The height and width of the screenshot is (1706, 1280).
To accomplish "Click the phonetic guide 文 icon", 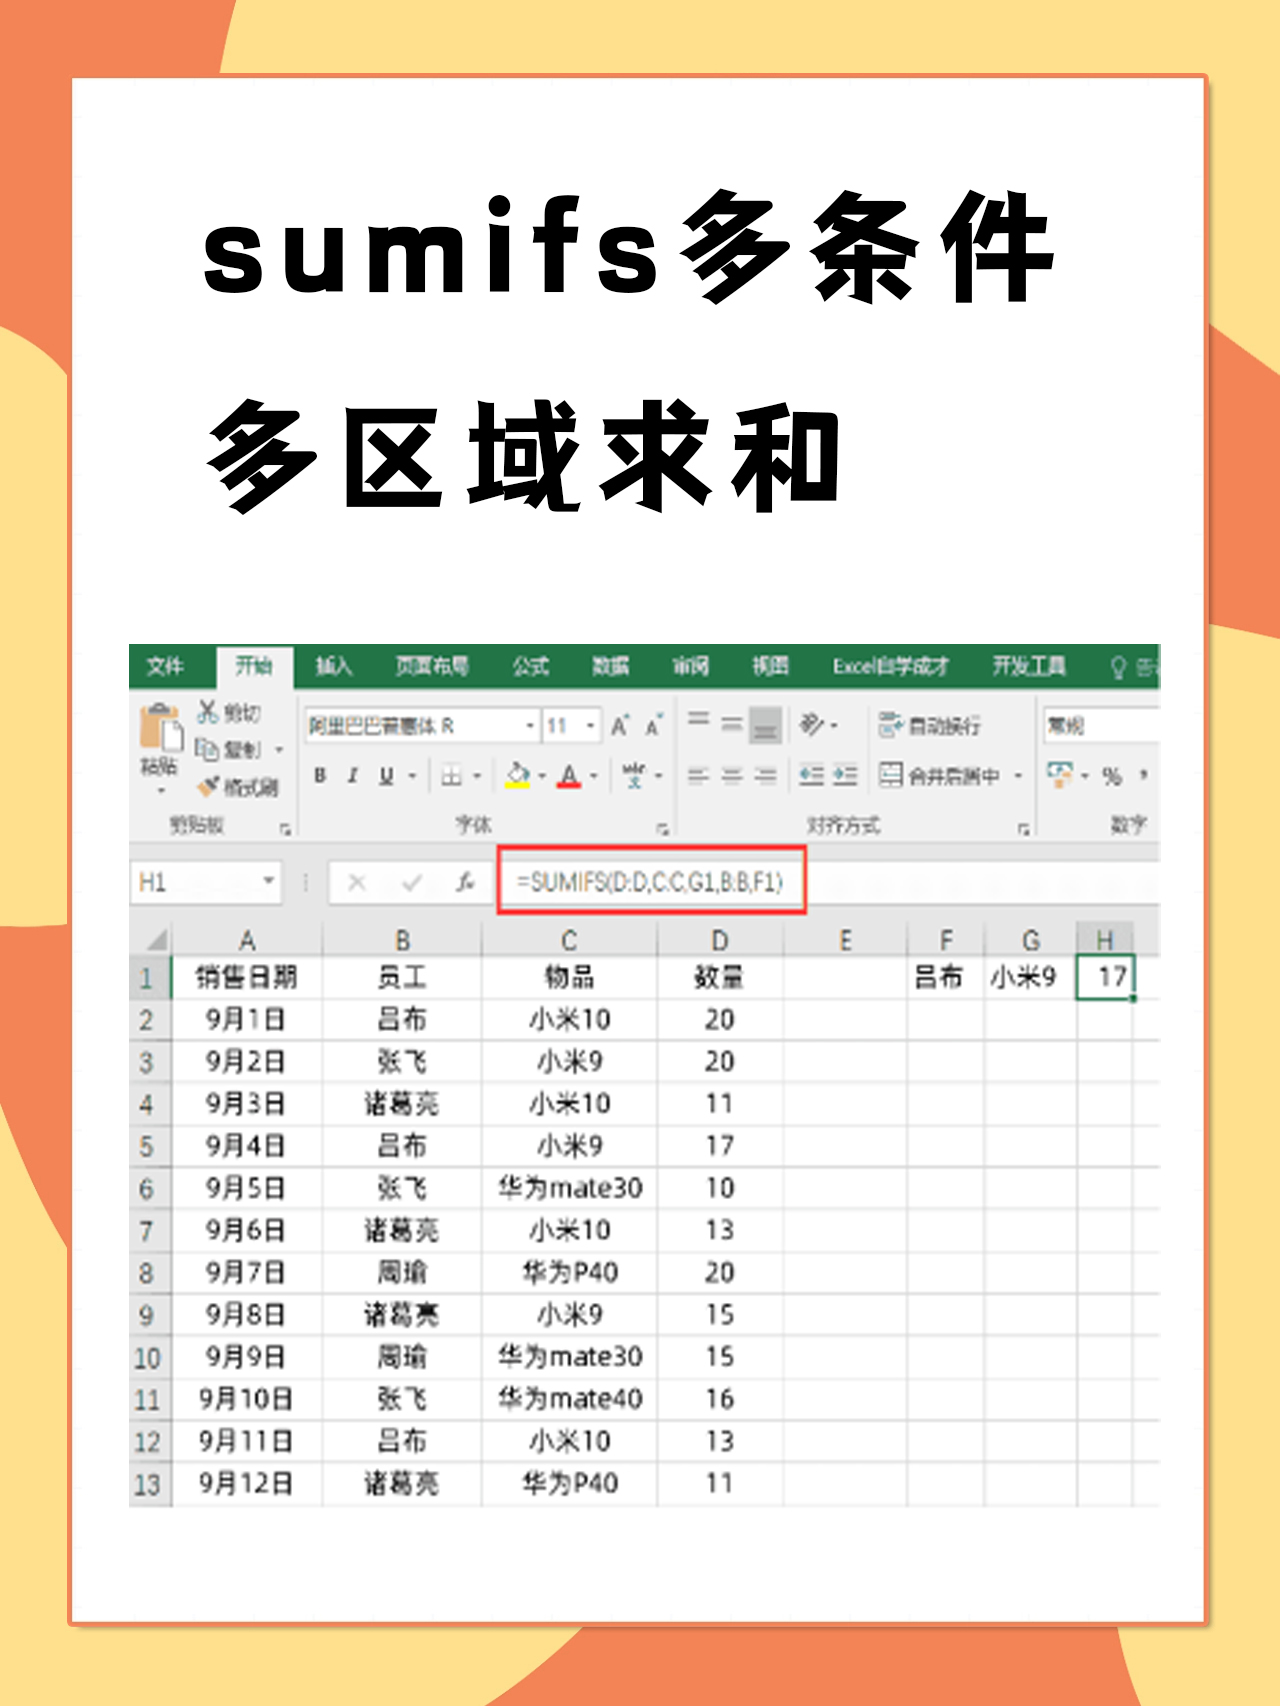I will 634,776.
